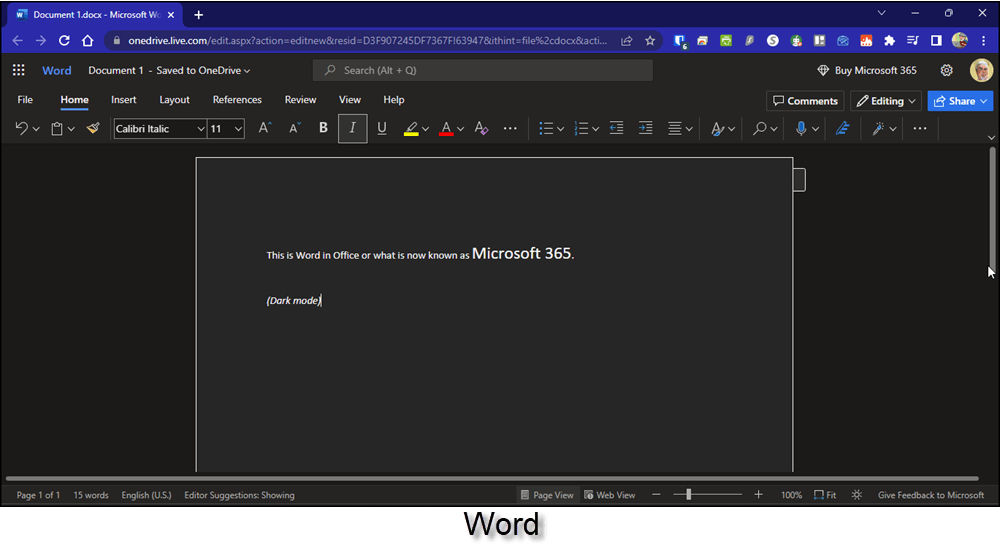
Task: Zoom in with plus button
Action: [x=758, y=494]
